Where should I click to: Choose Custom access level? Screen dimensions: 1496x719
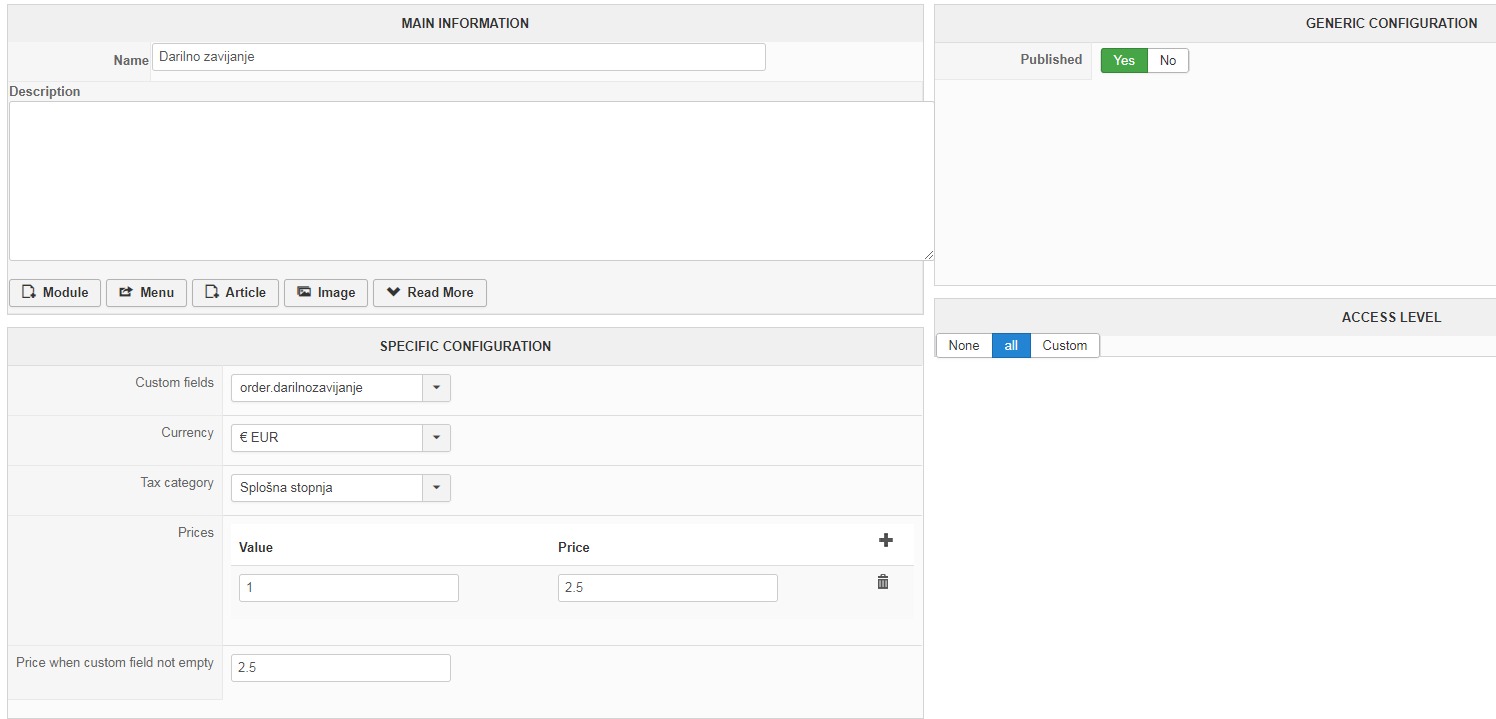coord(1064,346)
